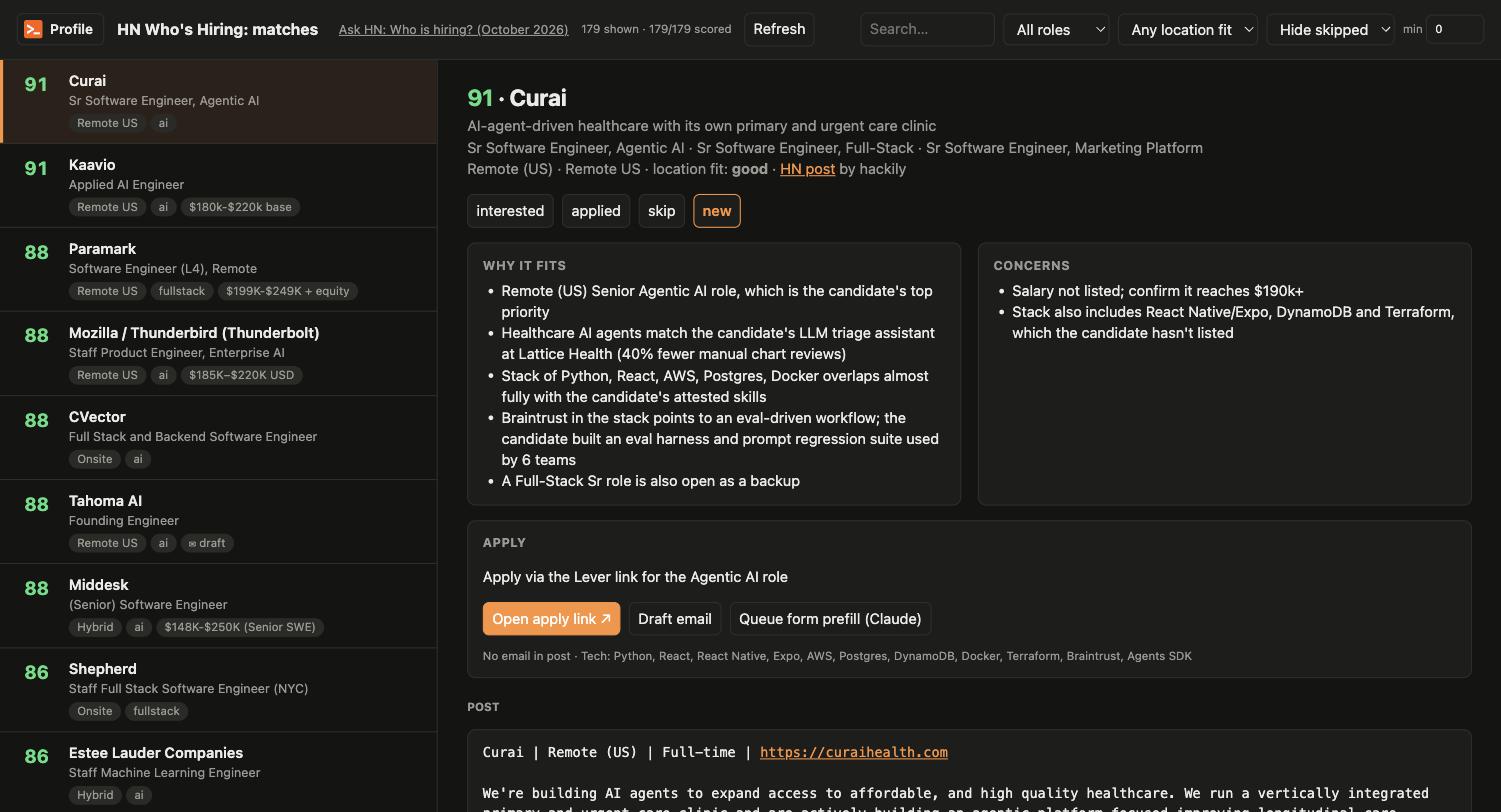Open the Ask HN: Who is hiring link
The image size is (1501, 812).
453,29
